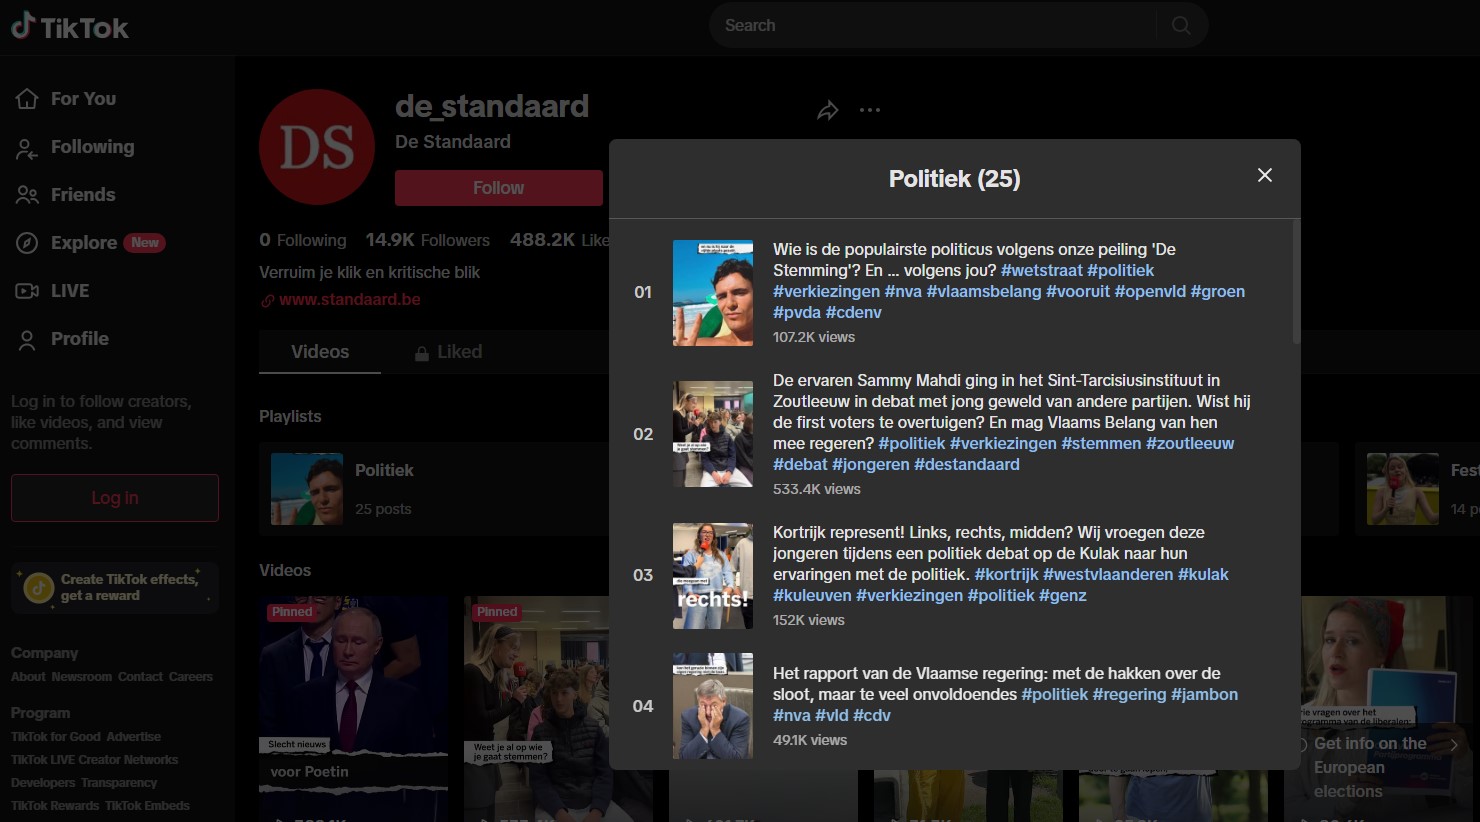Open the TikTok LIVE Creator Networks link
This screenshot has width=1480, height=822.
coord(95,760)
